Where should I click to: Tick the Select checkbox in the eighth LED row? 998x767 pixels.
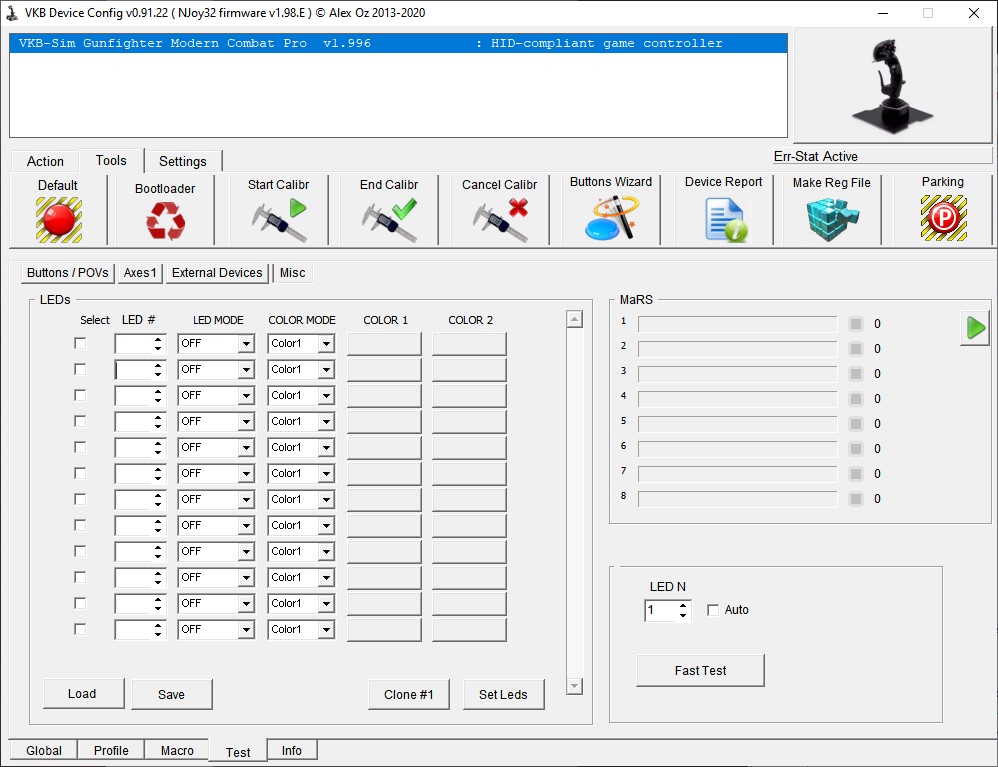(x=80, y=525)
